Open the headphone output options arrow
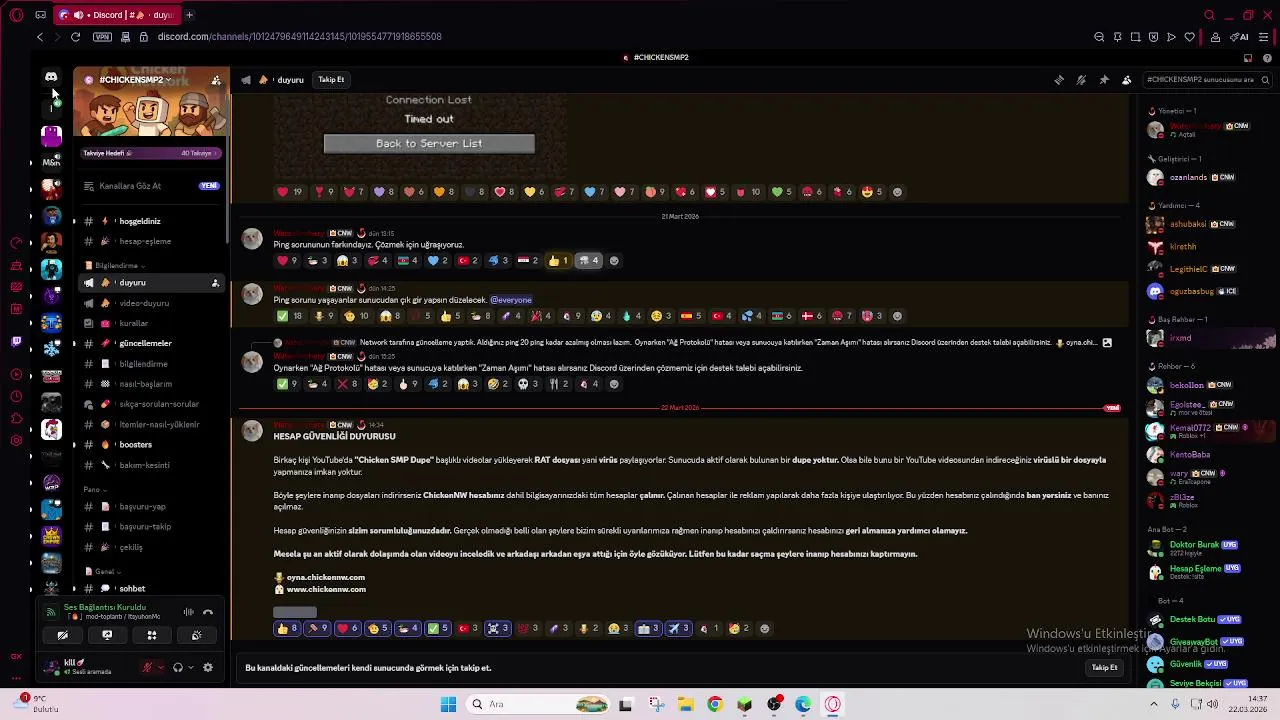Viewport: 1280px width, 720px height. point(190,667)
